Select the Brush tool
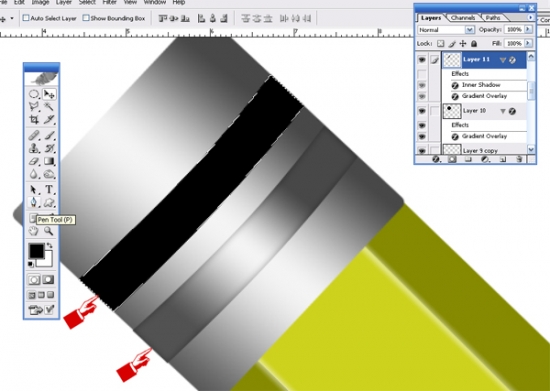The width and height of the screenshot is (550, 391). (49, 135)
